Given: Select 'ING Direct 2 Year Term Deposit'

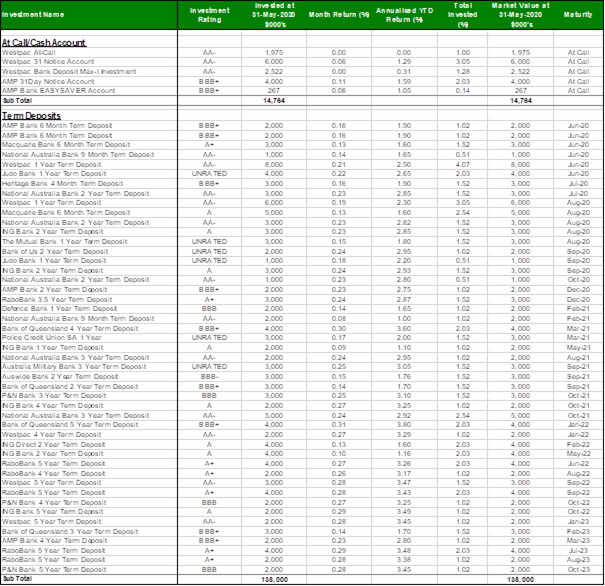Looking at the screenshot, I should (53, 445).
